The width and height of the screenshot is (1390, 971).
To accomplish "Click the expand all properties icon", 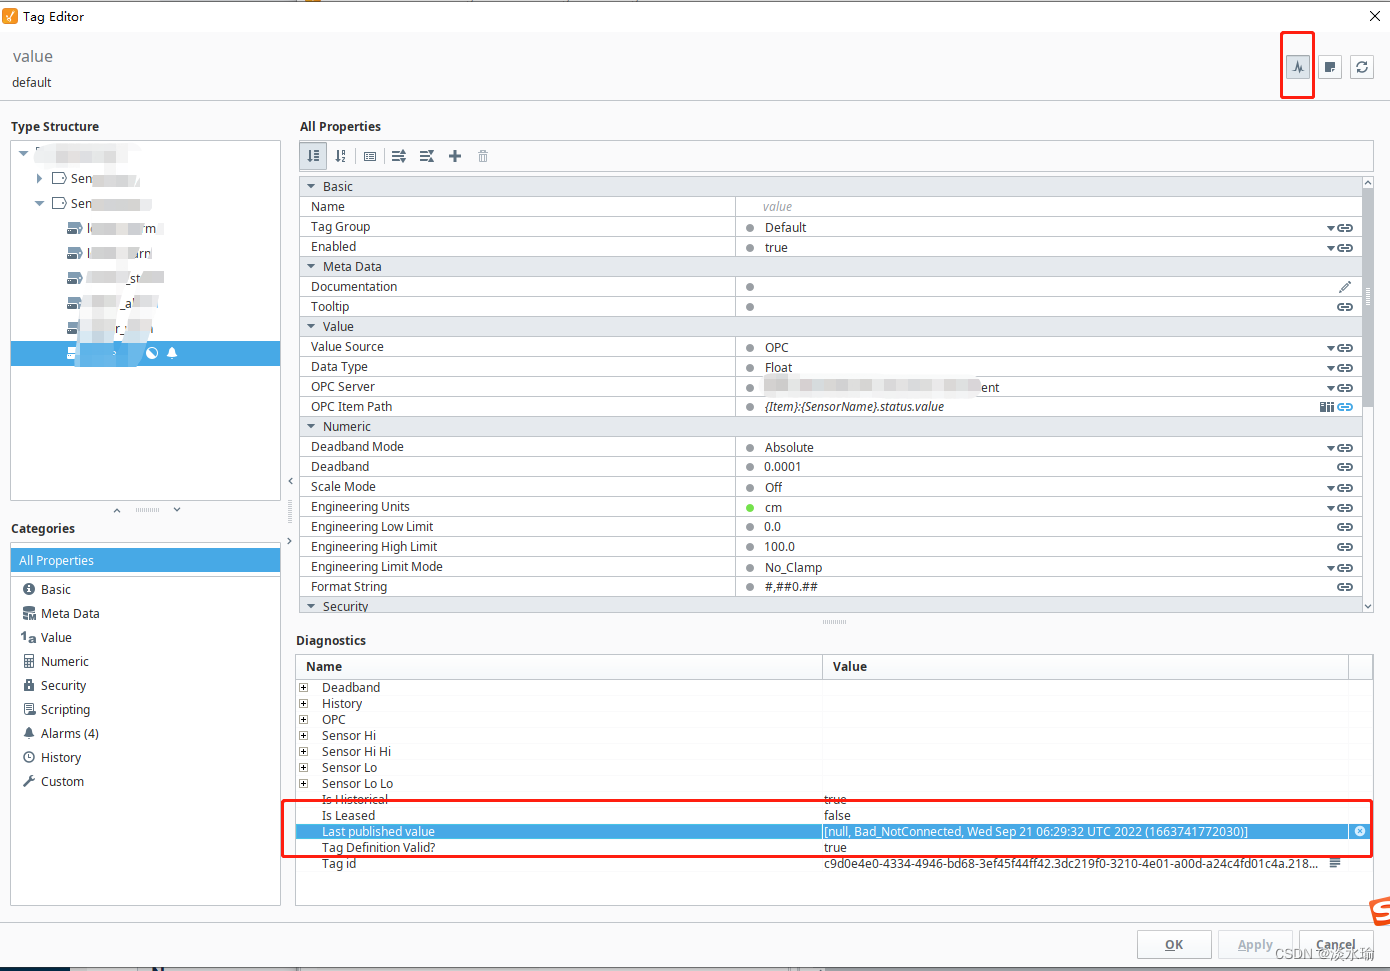I will pos(399,156).
